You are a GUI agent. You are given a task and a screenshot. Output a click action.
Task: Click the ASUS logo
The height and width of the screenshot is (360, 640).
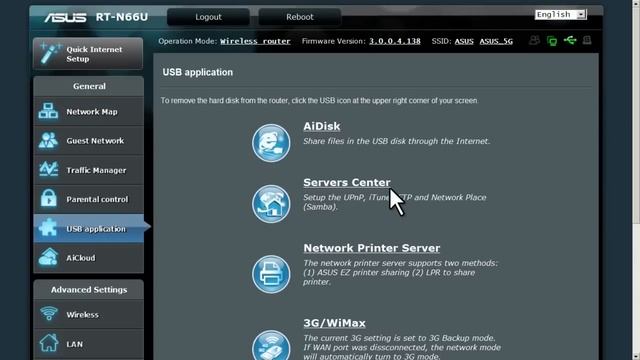click(65, 18)
